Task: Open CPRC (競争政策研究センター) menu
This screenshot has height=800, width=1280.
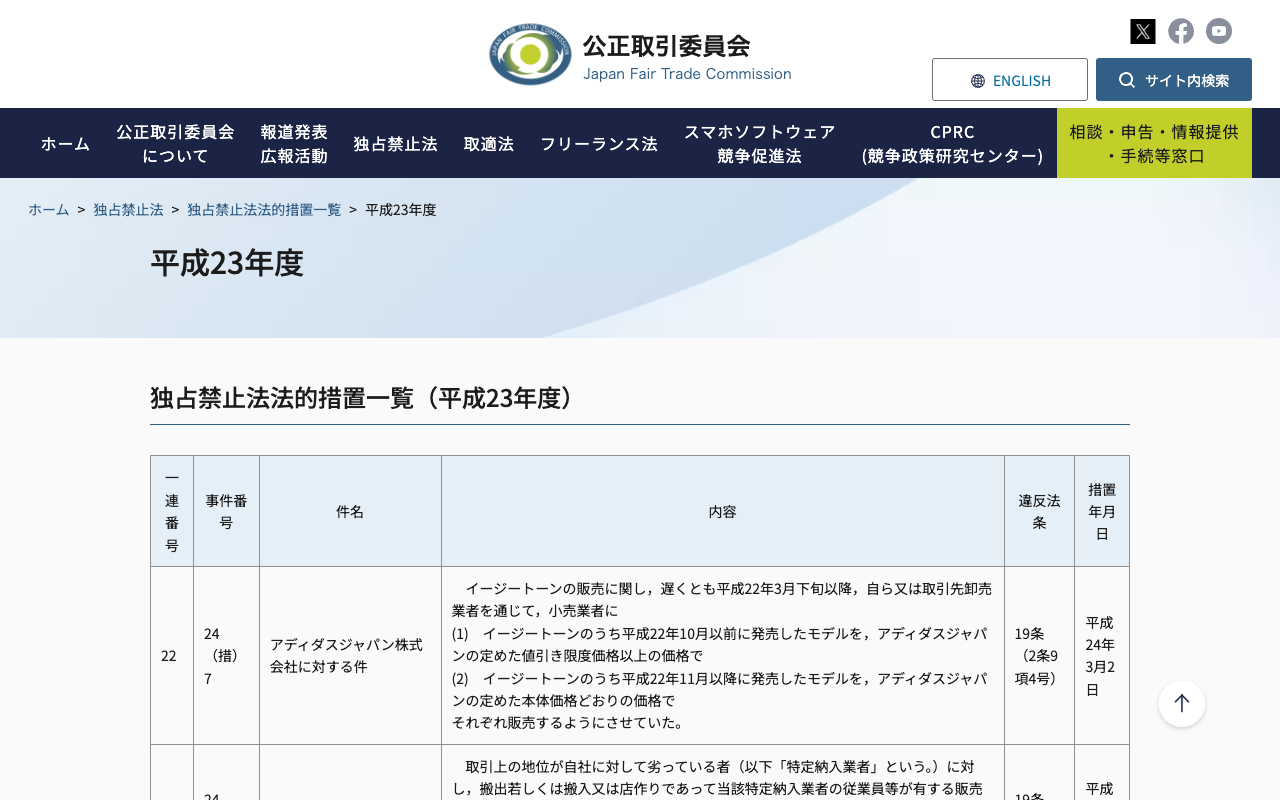Action: tap(952, 143)
